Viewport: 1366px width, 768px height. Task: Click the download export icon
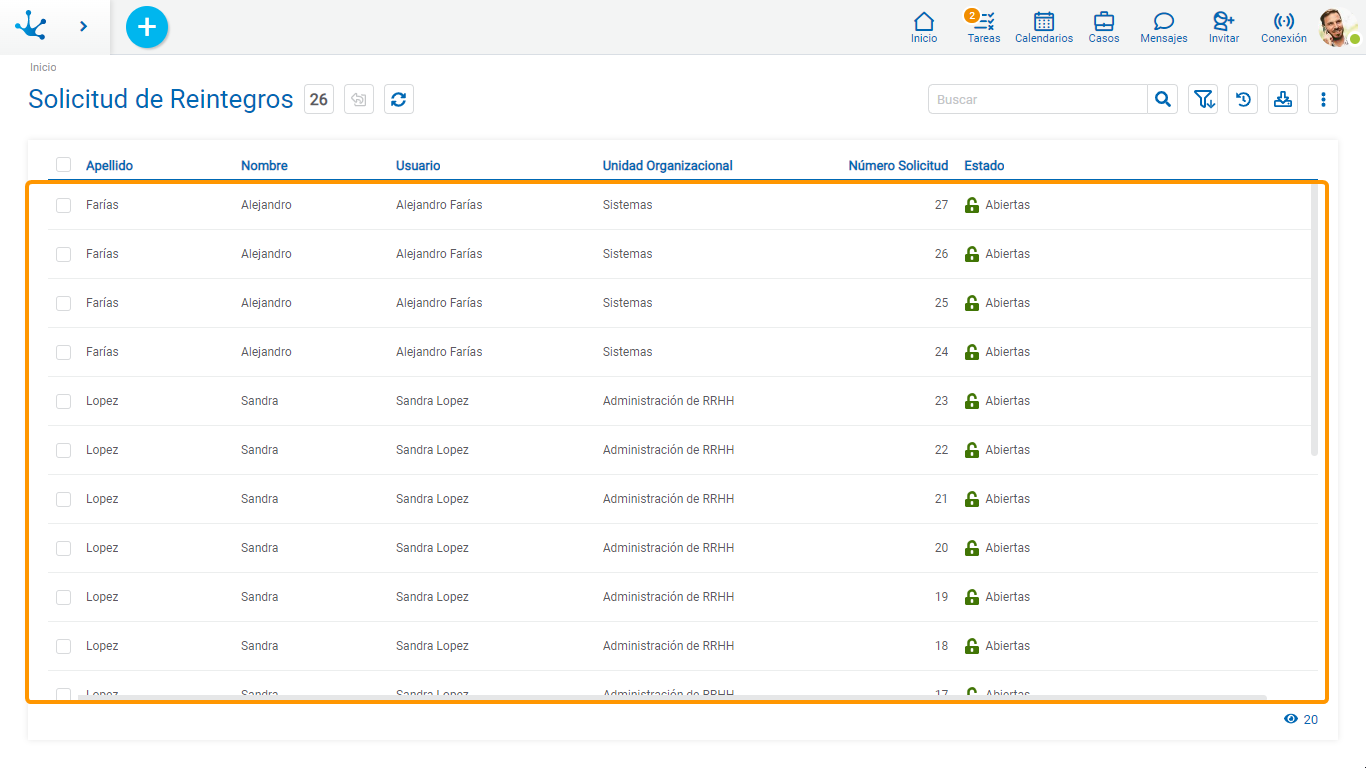tap(1283, 99)
